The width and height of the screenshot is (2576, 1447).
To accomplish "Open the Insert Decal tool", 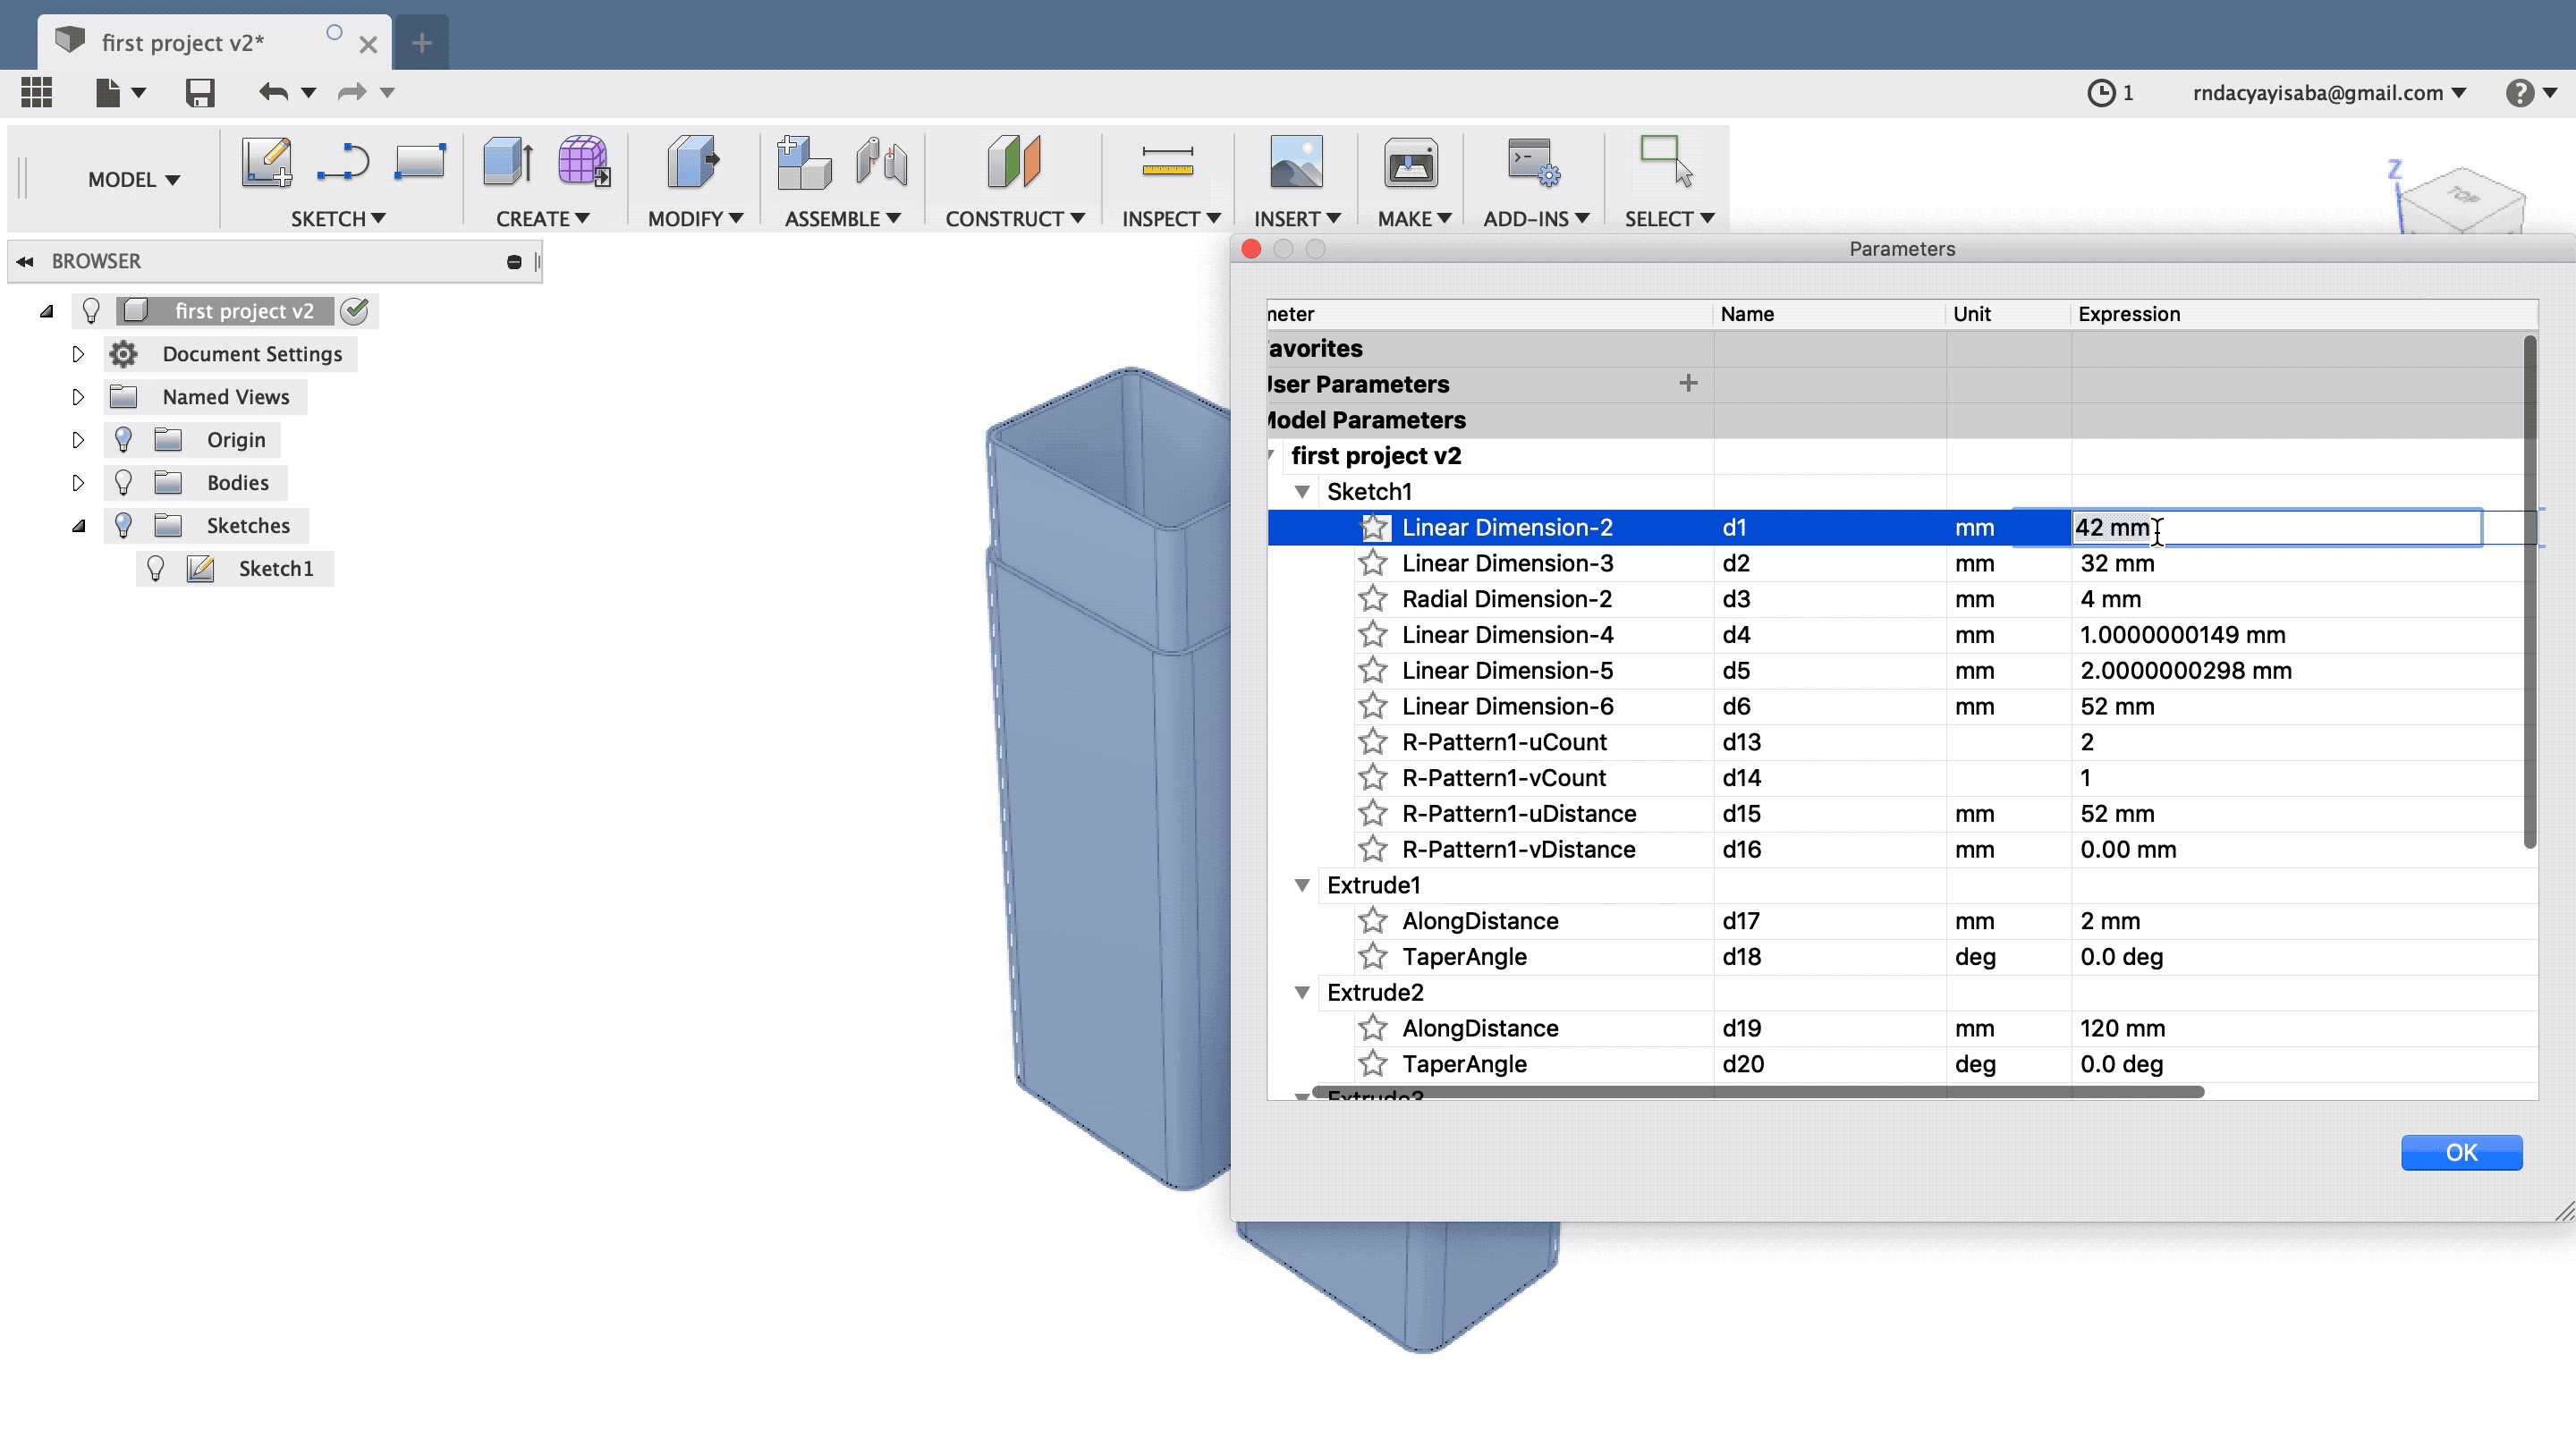I will (1296, 162).
